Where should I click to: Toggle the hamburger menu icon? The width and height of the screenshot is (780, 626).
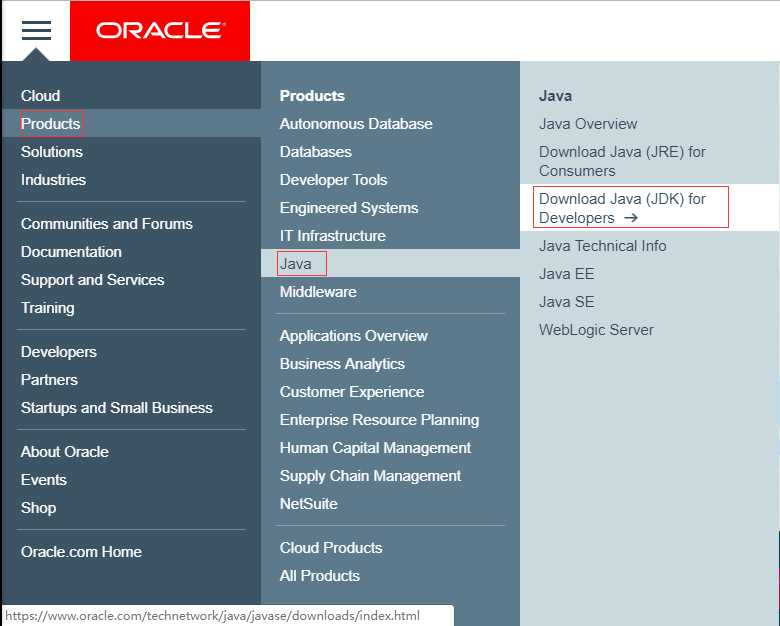(x=36, y=30)
